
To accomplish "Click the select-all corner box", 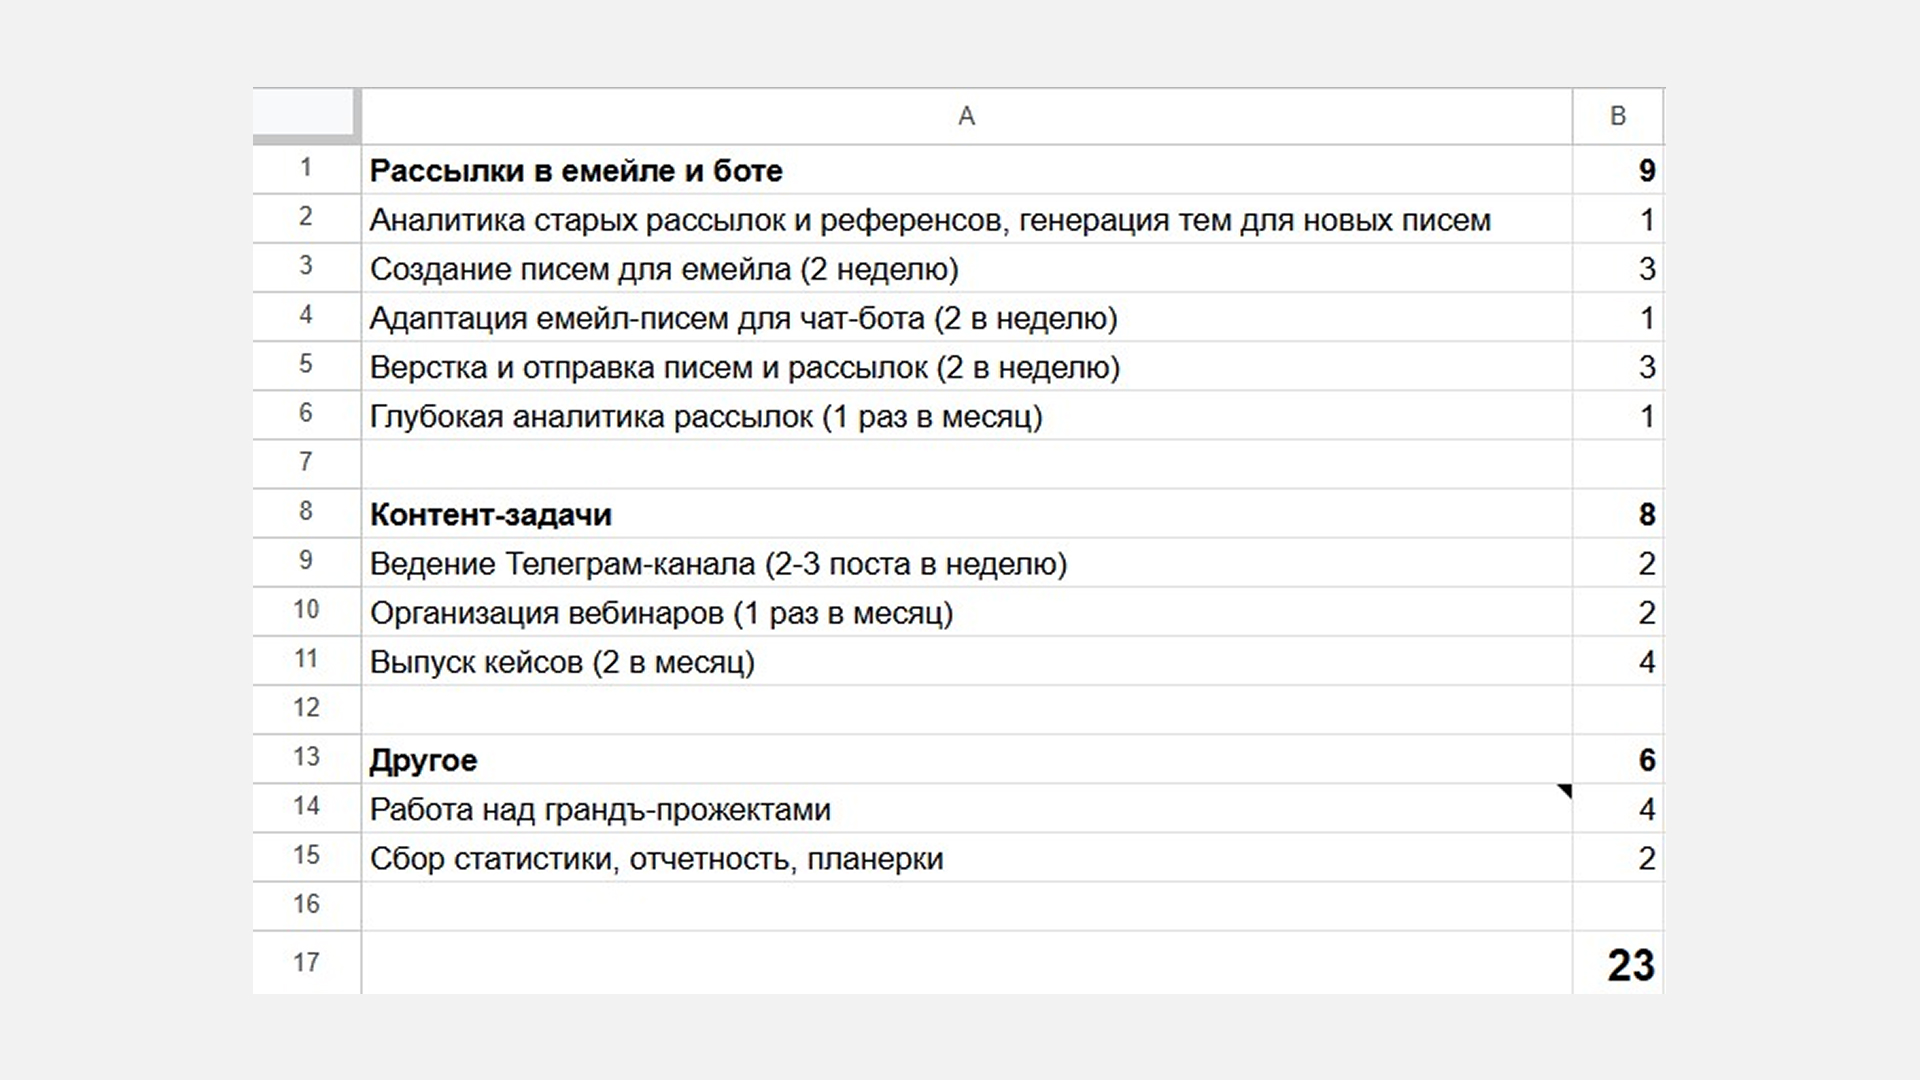I will (305, 114).
